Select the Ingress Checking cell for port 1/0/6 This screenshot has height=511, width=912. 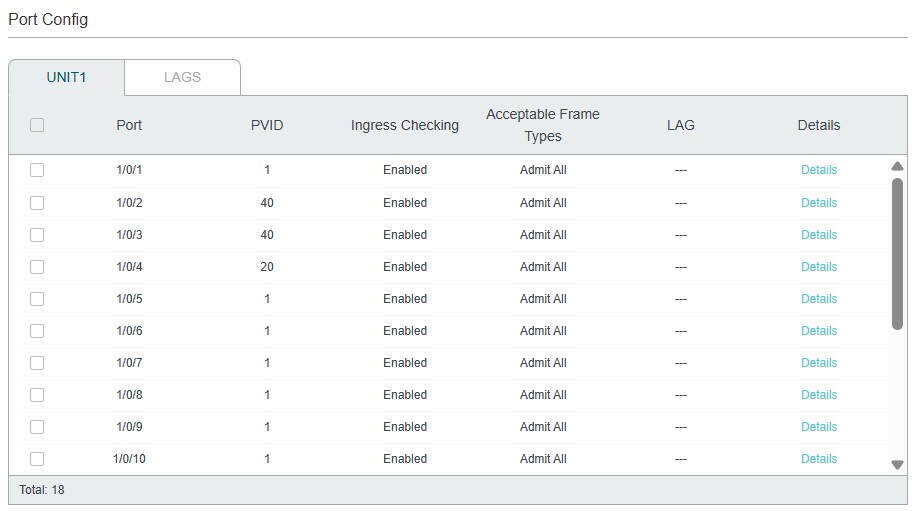[405, 331]
